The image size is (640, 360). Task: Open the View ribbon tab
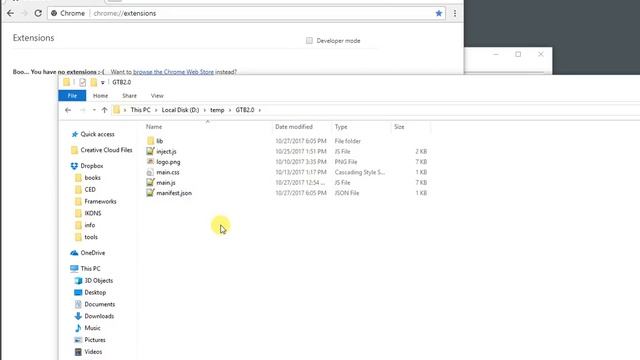click(x=157, y=96)
